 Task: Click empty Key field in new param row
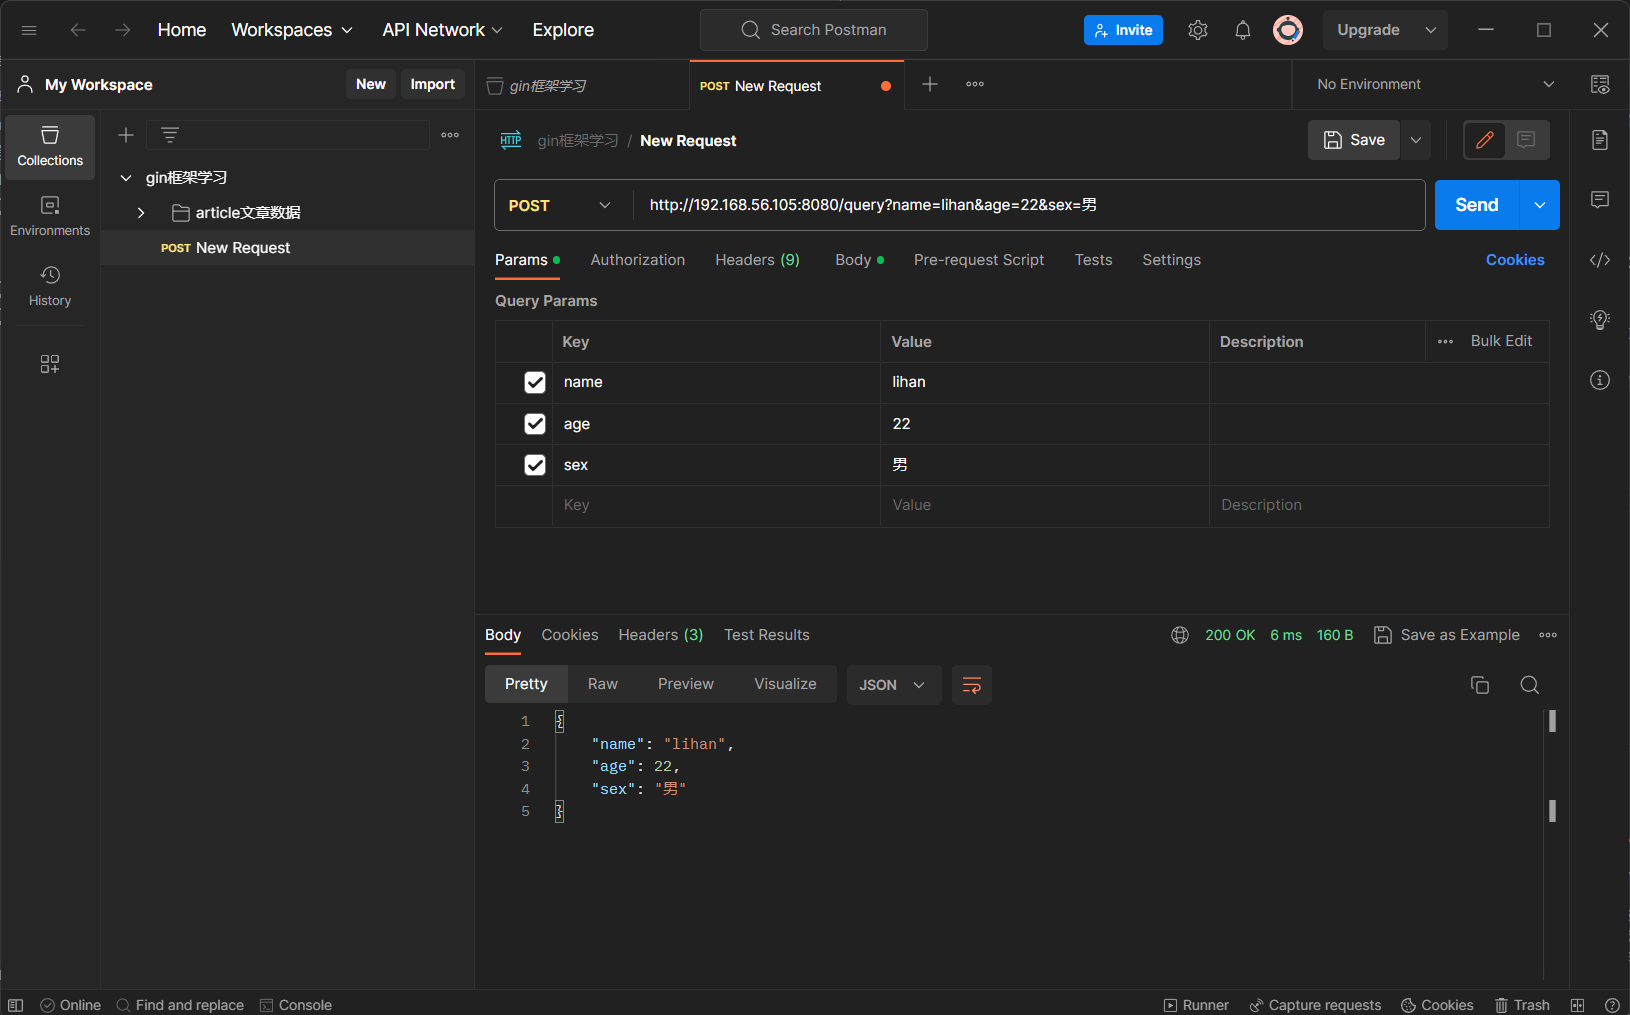click(x=716, y=505)
